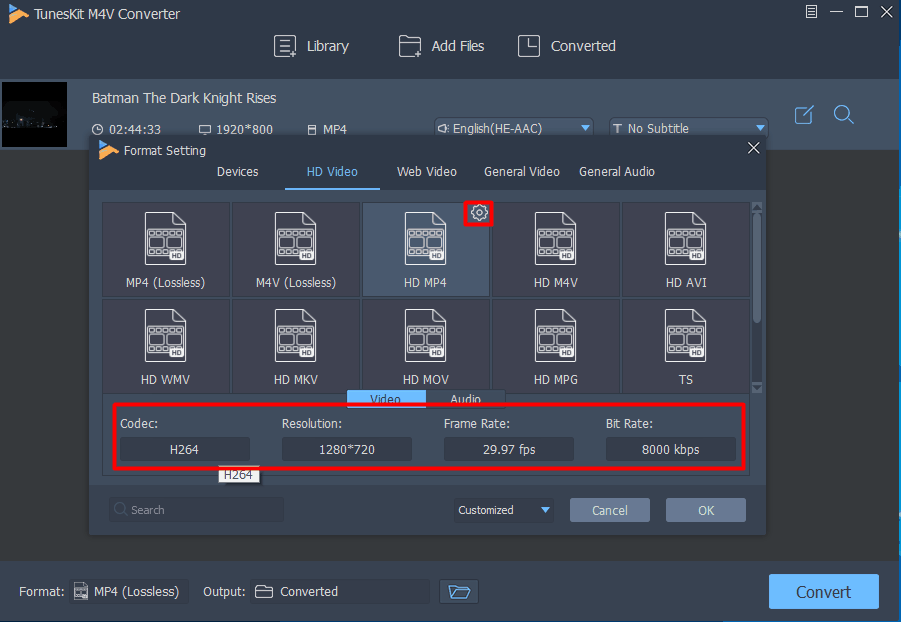Select the MP4 (Lossless) format icon
Viewport: 901px width, 622px height.
coord(165,239)
